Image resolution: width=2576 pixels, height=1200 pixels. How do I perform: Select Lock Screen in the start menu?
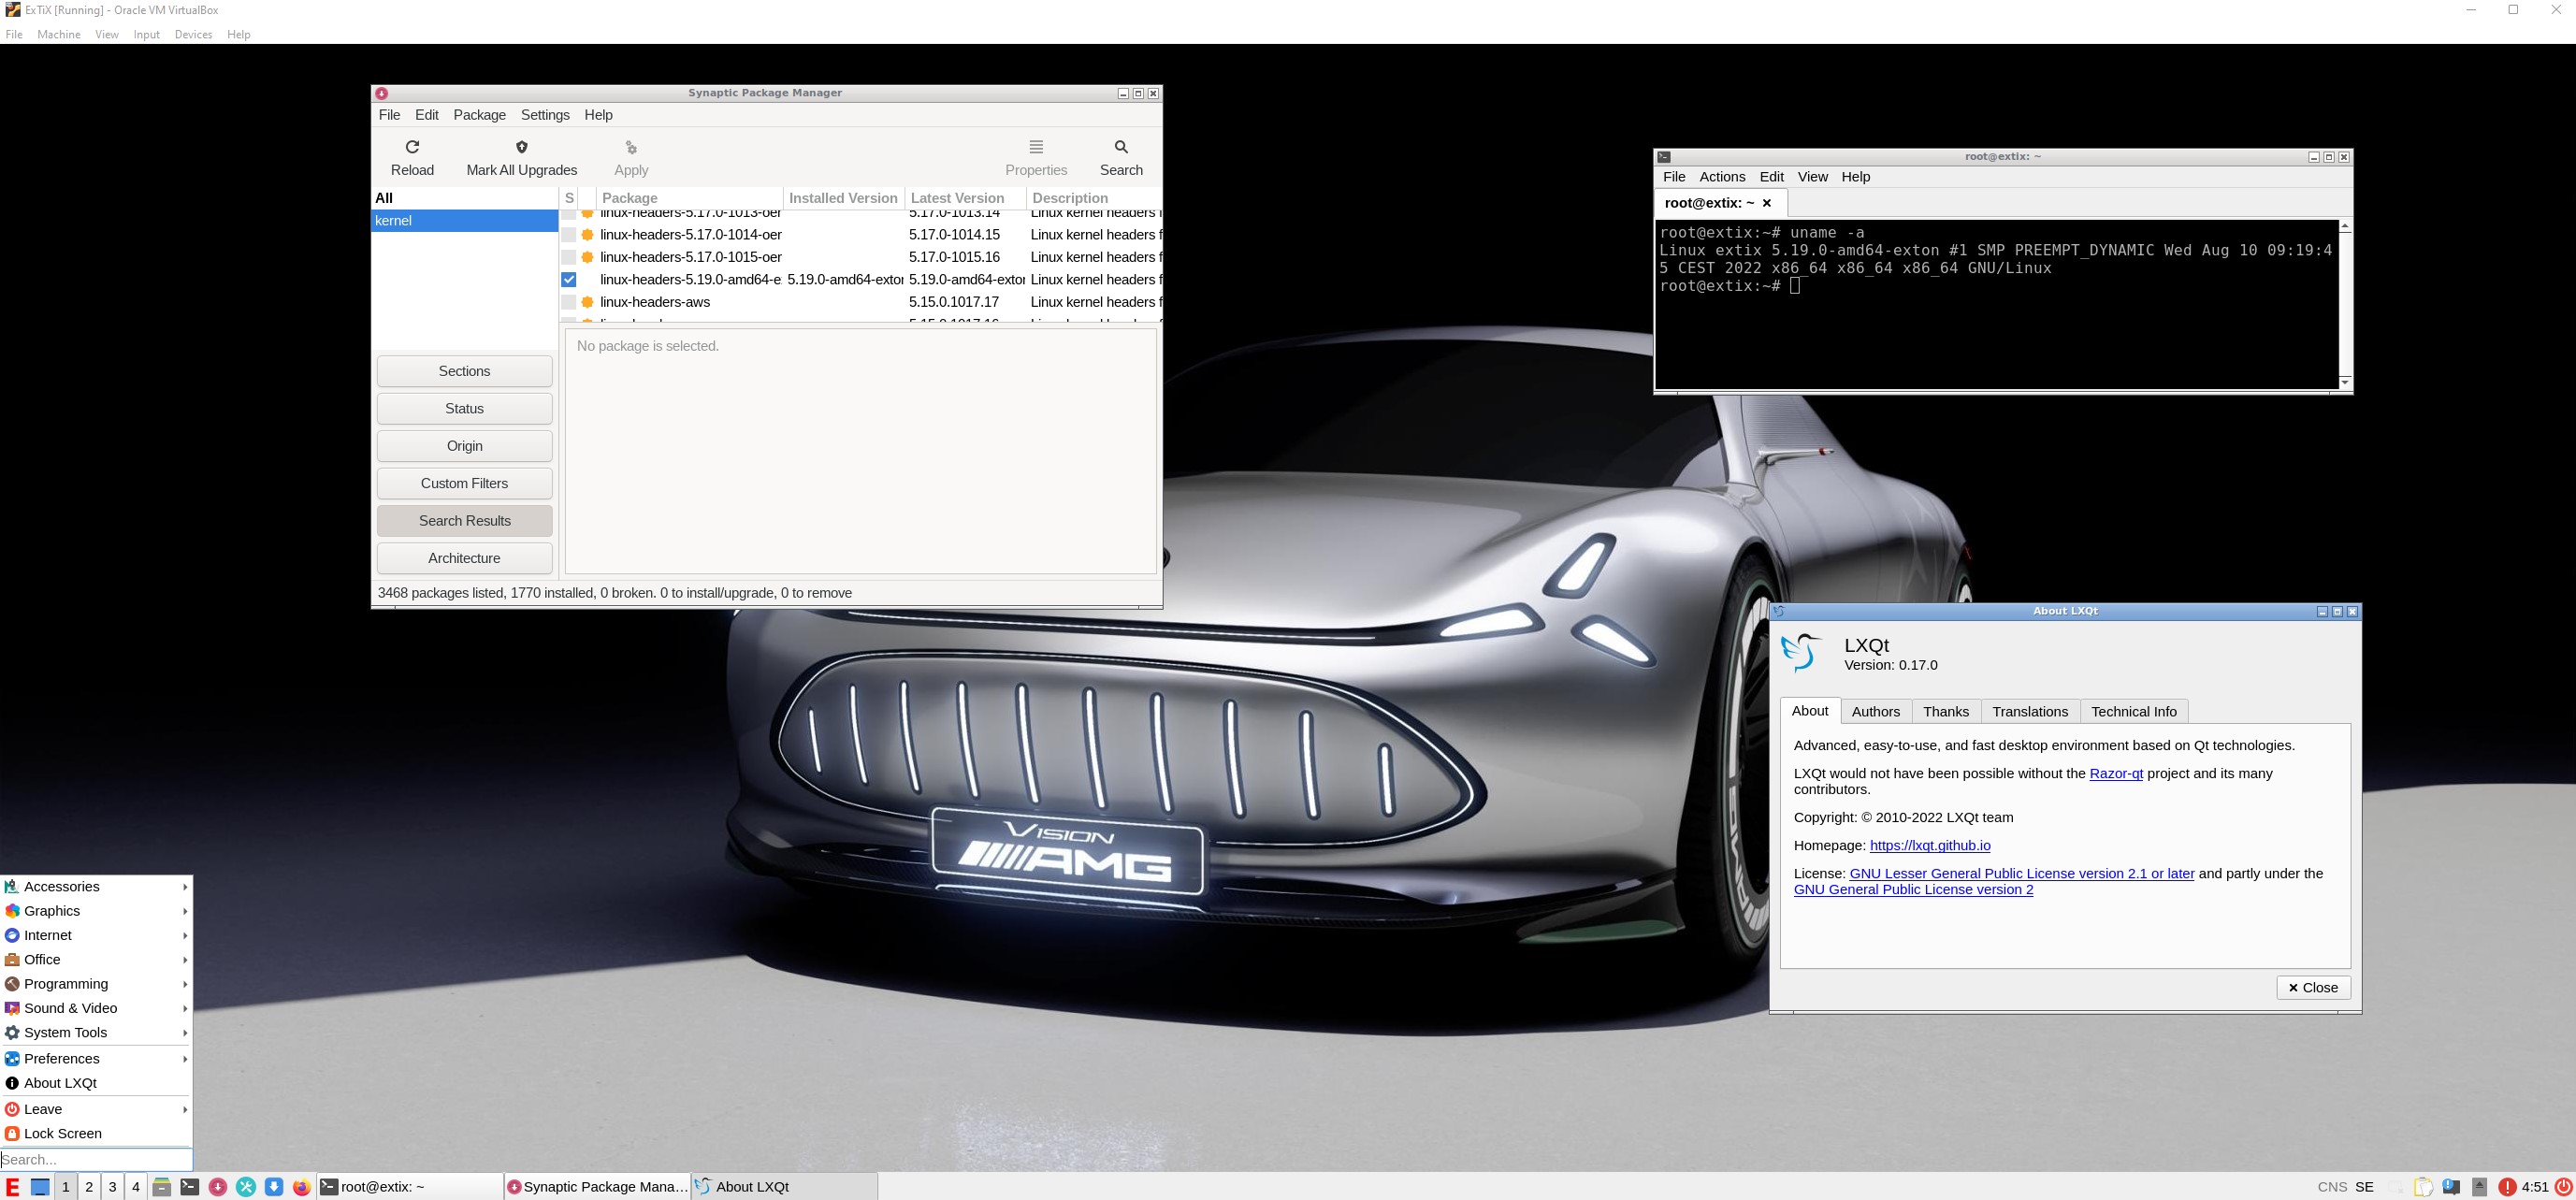coord(96,1134)
